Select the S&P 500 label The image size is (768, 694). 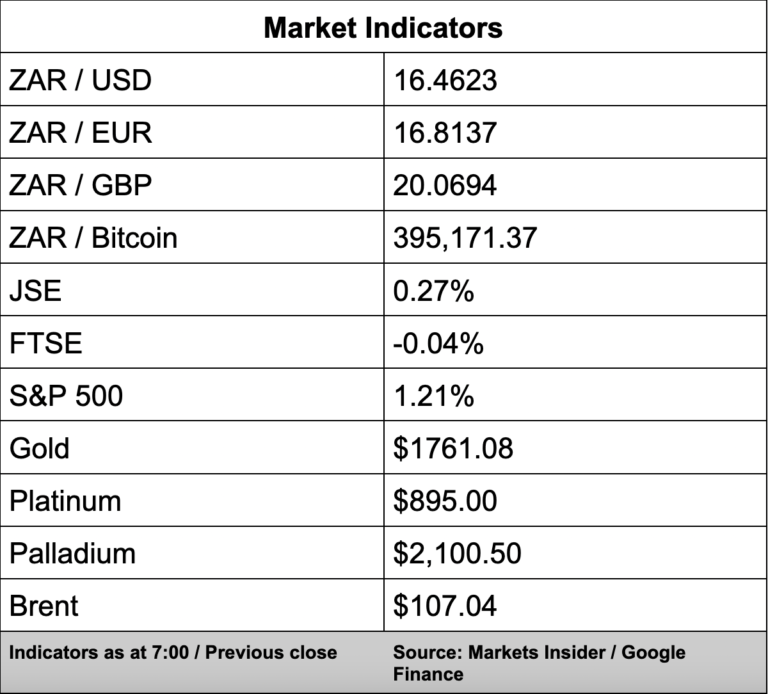(x=66, y=396)
